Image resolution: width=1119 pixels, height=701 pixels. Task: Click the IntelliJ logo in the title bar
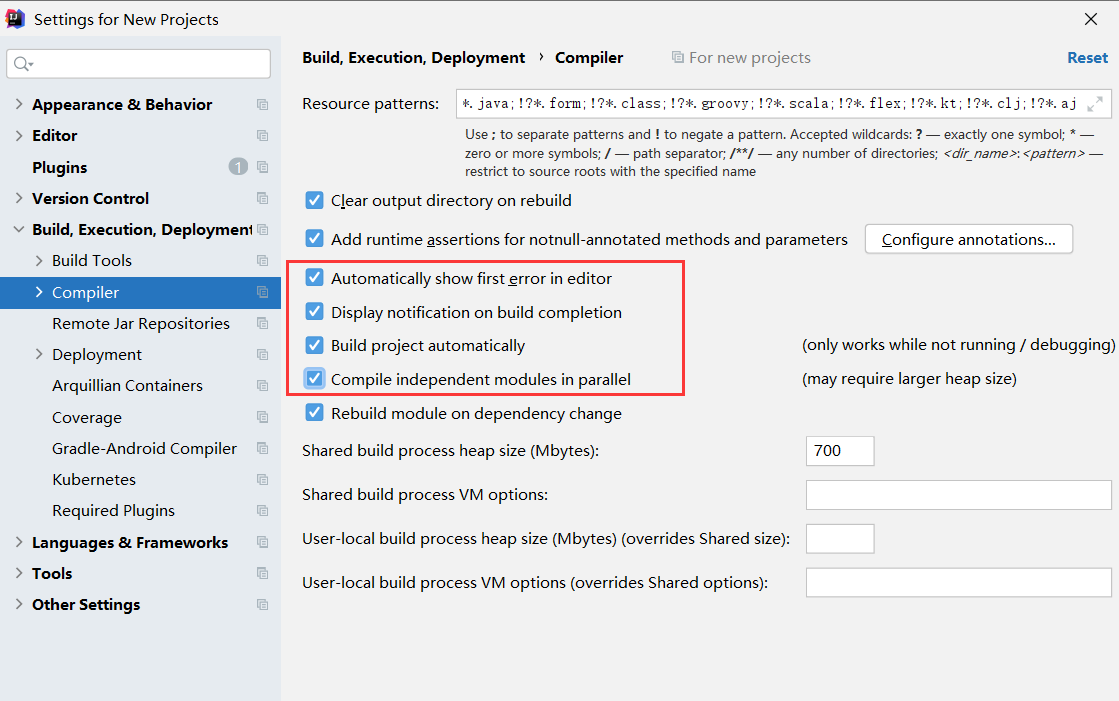[15, 19]
